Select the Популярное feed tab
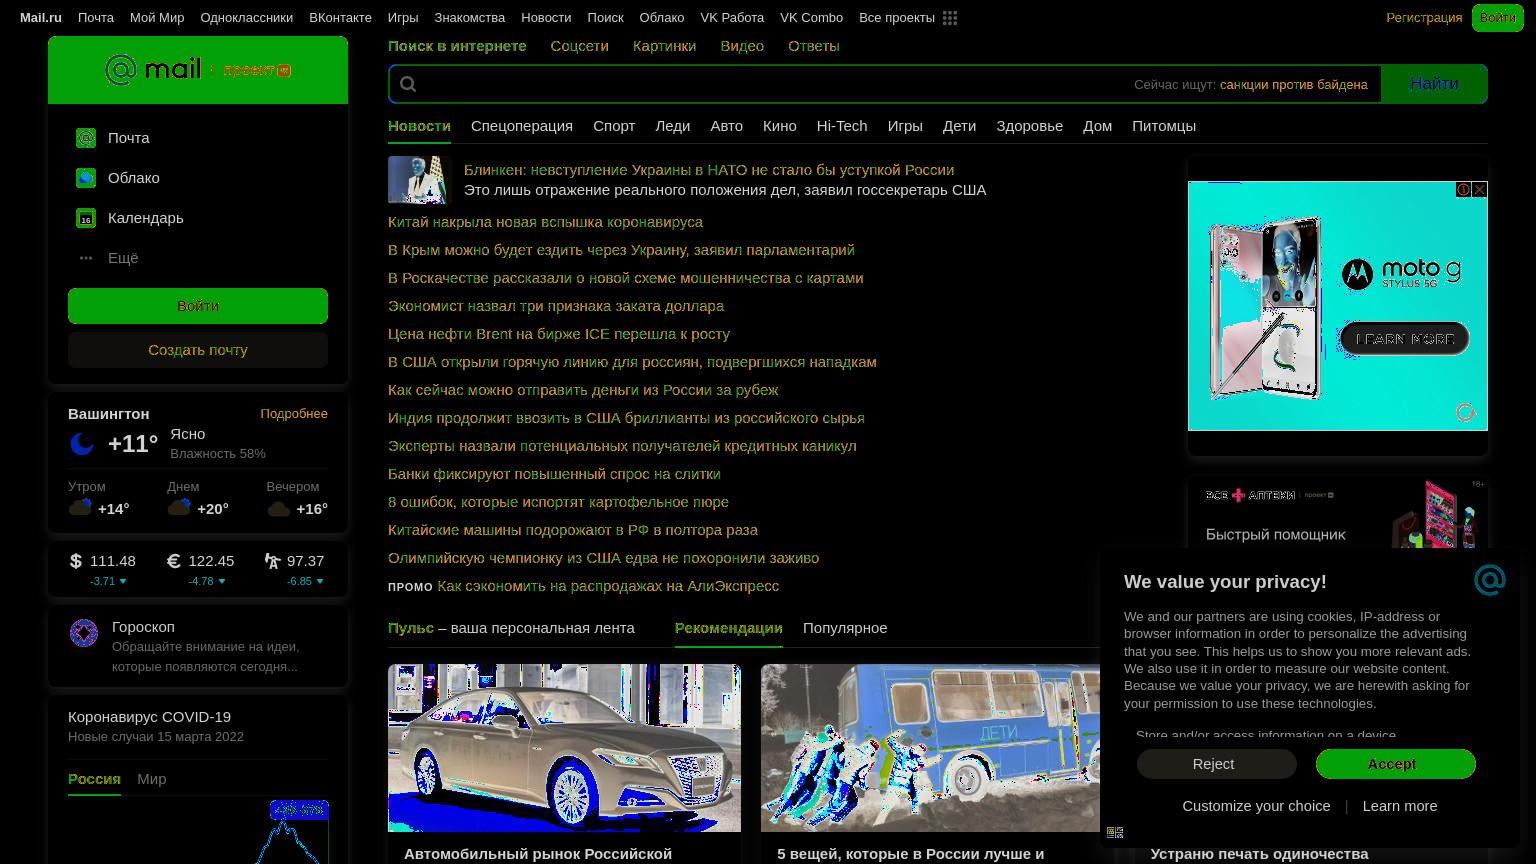 pos(845,628)
